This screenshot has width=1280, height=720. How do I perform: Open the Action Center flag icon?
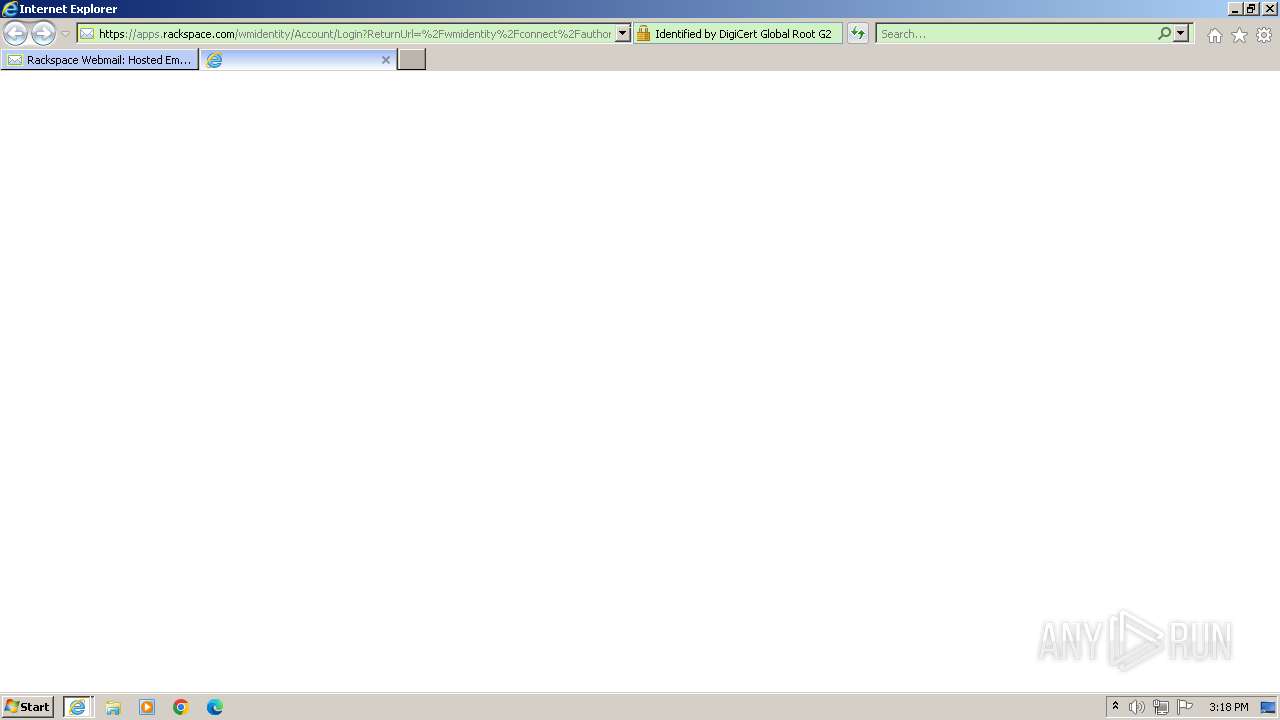click(x=1185, y=707)
